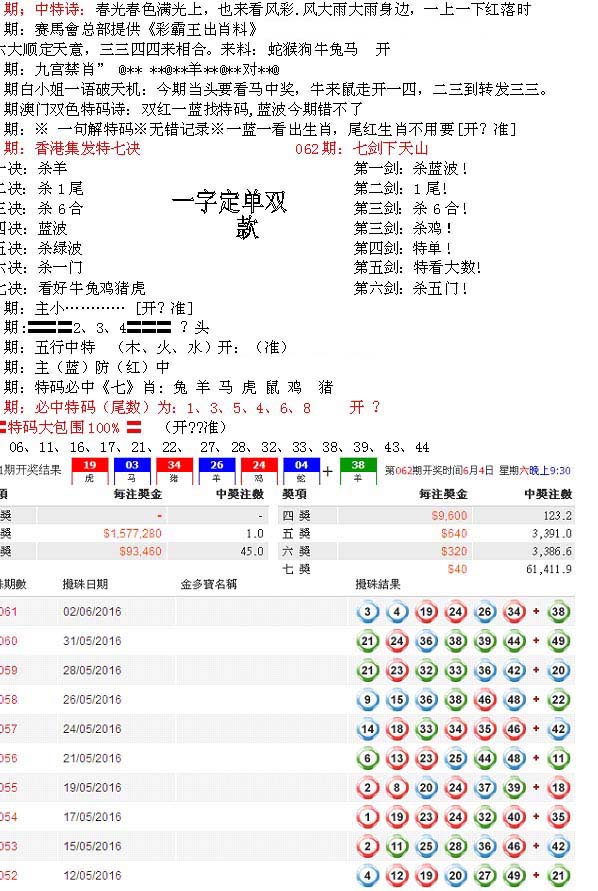Viewport: 598px width, 891px height.
Task: Click the $1,577,280 prize amount
Action: [132, 534]
